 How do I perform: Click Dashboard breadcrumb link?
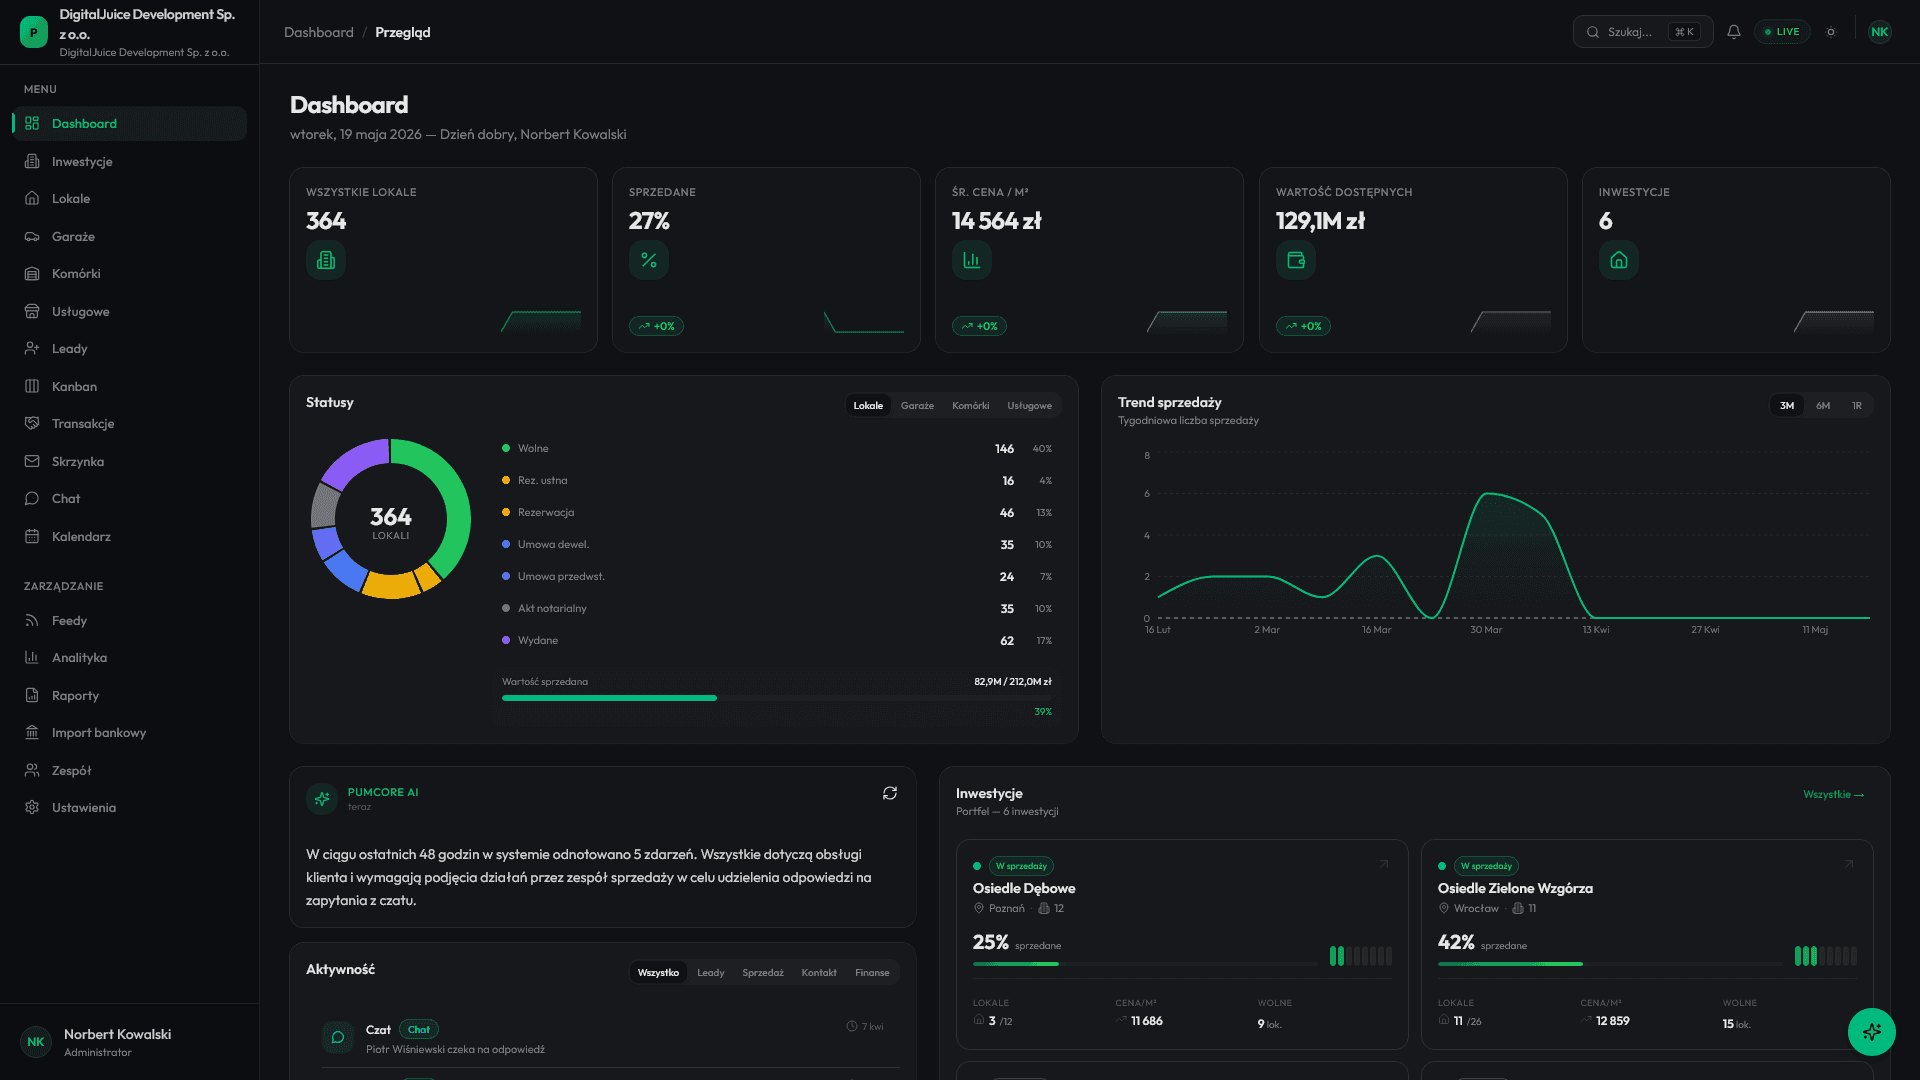point(319,32)
